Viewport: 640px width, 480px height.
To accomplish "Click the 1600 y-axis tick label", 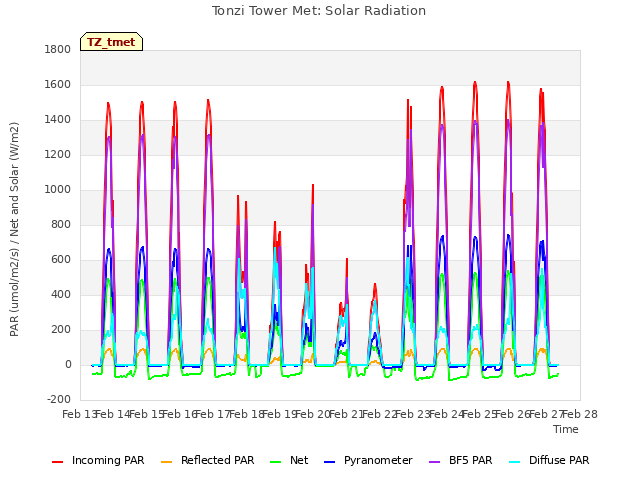I will point(58,85).
